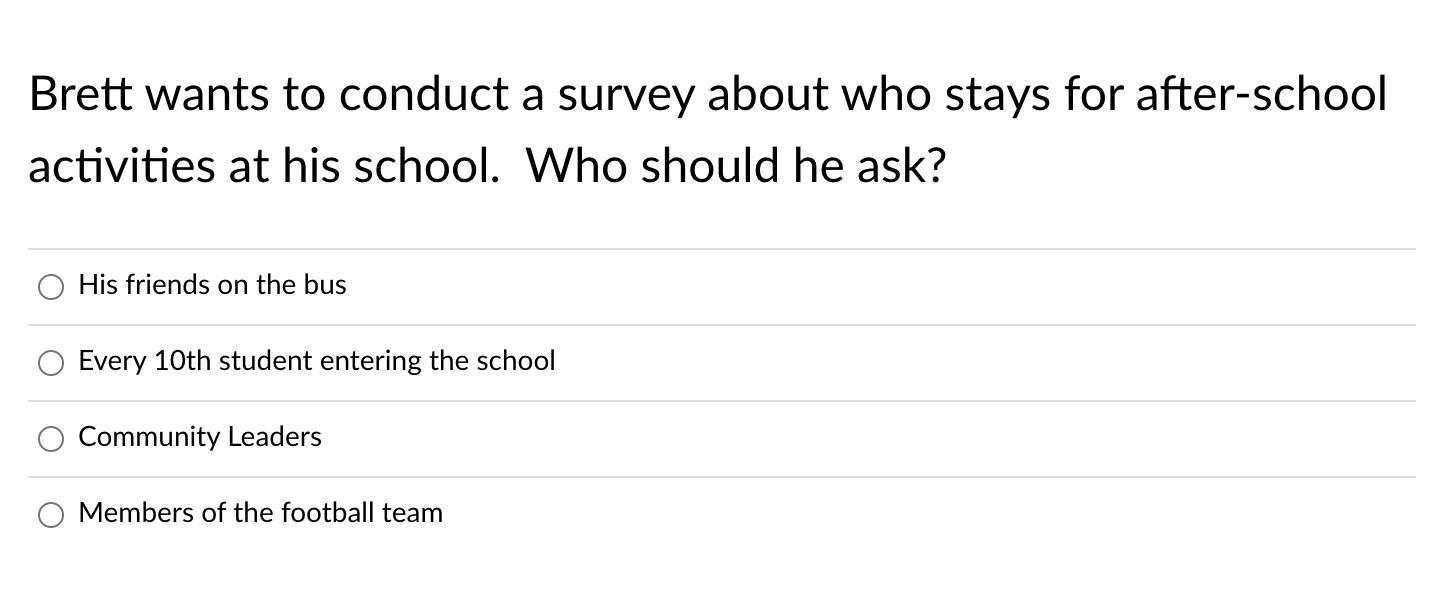
Task: Pick the 'Members of the football team' radio button
Action: pyautogui.click(x=51, y=515)
